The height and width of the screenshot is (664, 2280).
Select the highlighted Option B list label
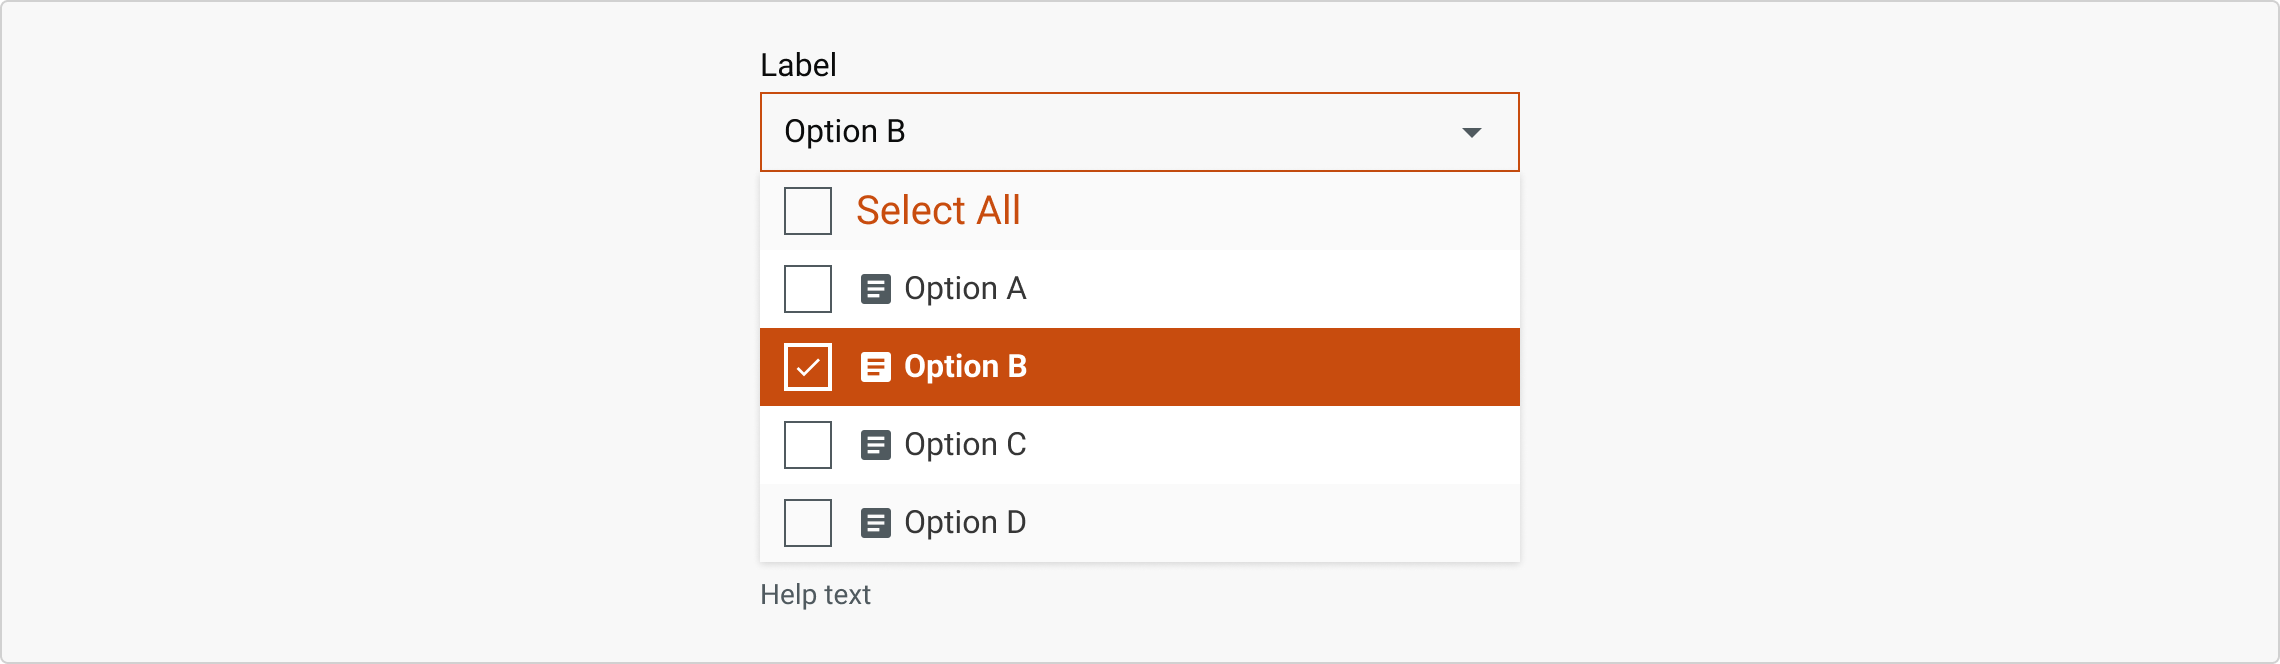pyautogui.click(x=965, y=367)
